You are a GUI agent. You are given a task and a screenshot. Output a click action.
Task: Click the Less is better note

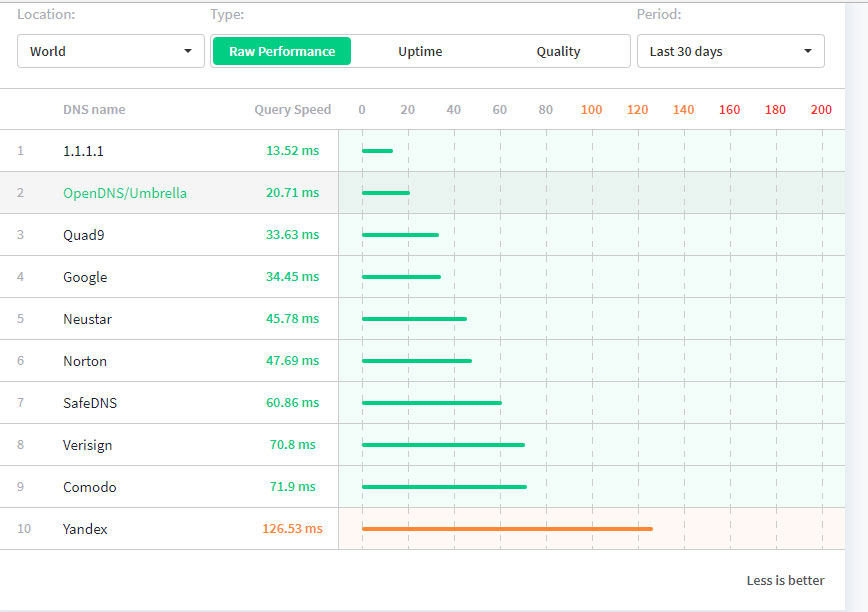[786, 580]
